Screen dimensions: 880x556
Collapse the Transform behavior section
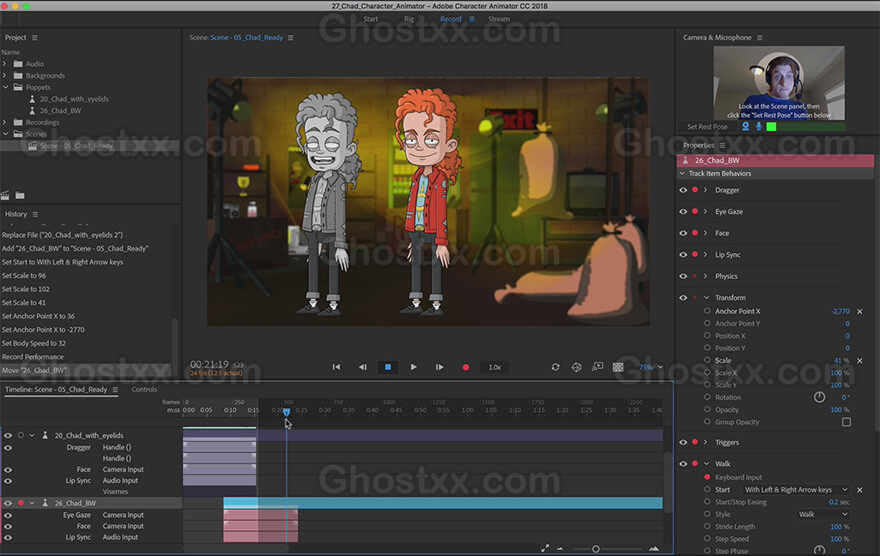[707, 298]
